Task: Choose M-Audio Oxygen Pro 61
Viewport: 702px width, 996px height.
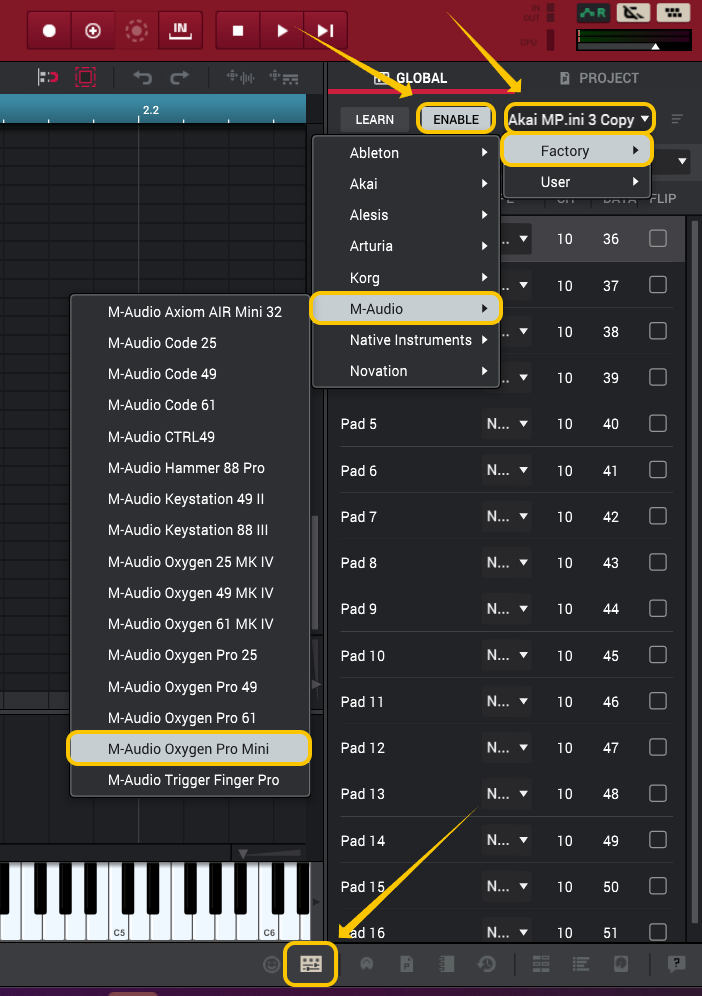Action: click(x=189, y=718)
